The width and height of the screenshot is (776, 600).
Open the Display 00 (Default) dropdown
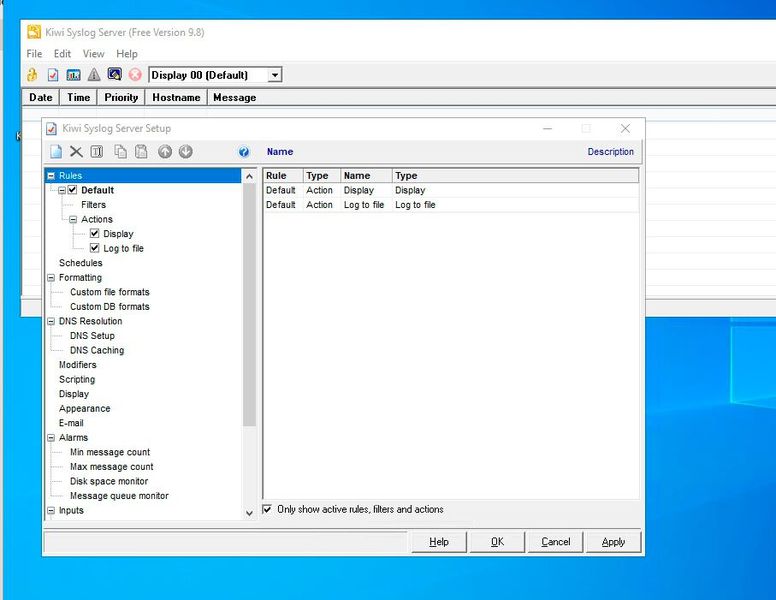pyautogui.click(x=275, y=75)
